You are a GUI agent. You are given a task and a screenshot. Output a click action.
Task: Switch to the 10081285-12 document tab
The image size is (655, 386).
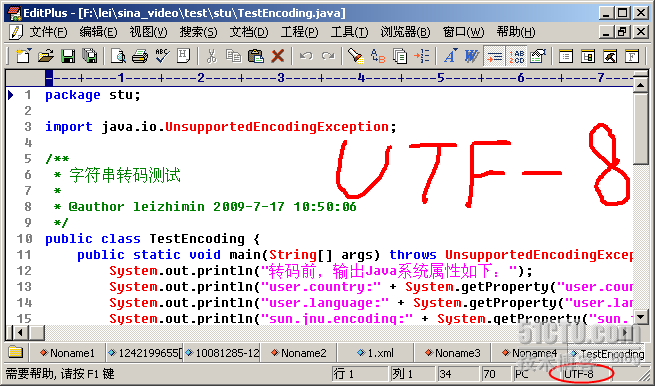(x=222, y=353)
